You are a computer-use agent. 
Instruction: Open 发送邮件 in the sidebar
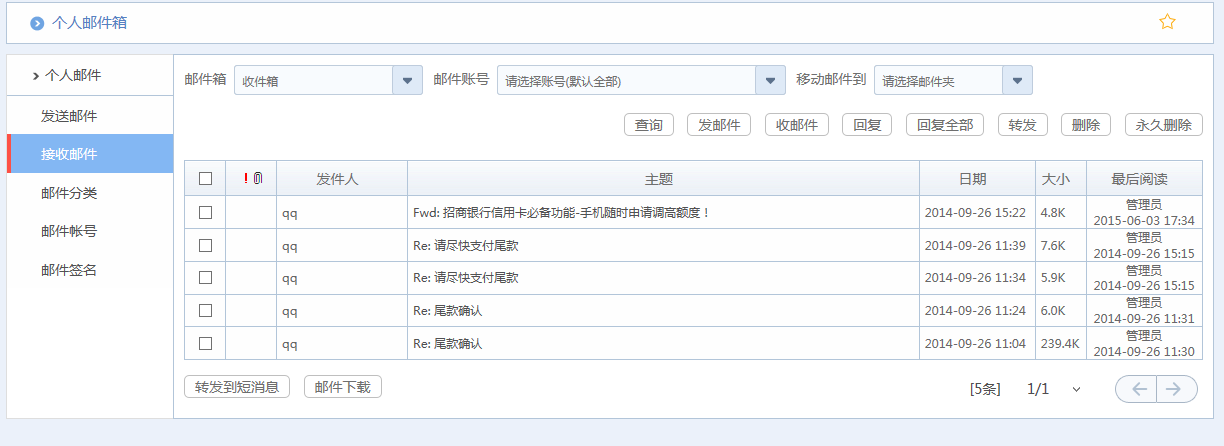click(x=90, y=116)
